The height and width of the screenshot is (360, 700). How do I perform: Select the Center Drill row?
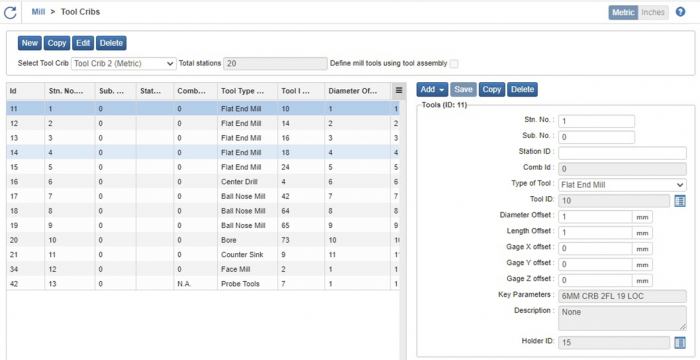pos(203,182)
